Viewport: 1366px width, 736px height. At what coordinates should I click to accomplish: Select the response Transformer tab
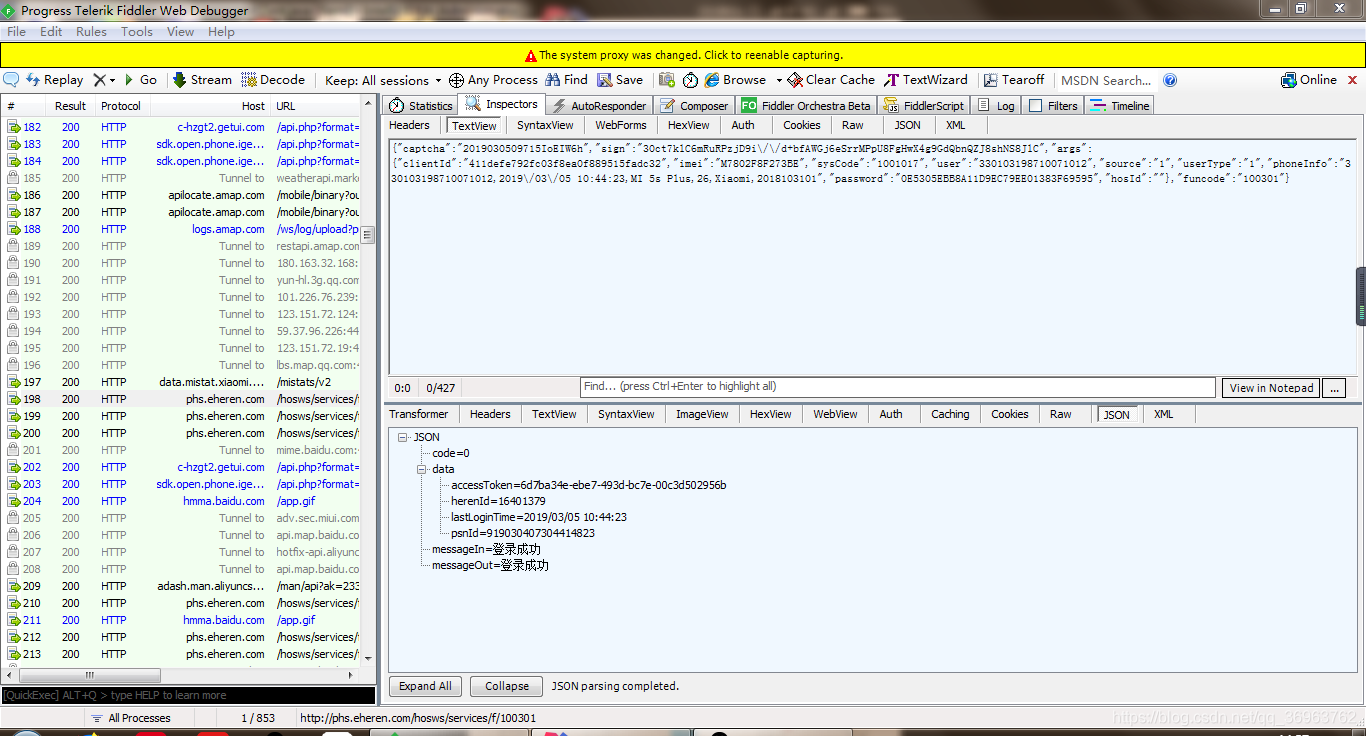(x=419, y=414)
